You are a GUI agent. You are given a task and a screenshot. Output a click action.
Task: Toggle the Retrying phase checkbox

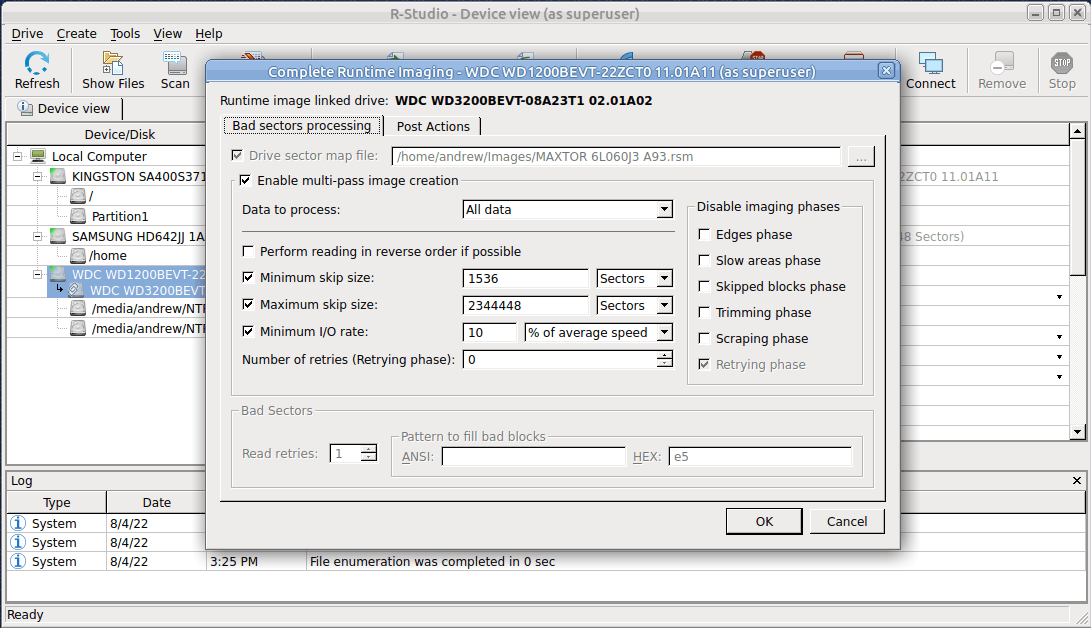704,364
